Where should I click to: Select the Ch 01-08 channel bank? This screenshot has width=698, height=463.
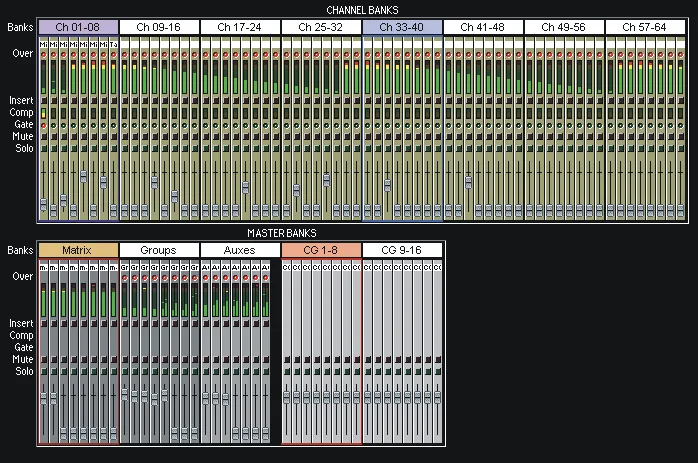[x=78, y=27]
